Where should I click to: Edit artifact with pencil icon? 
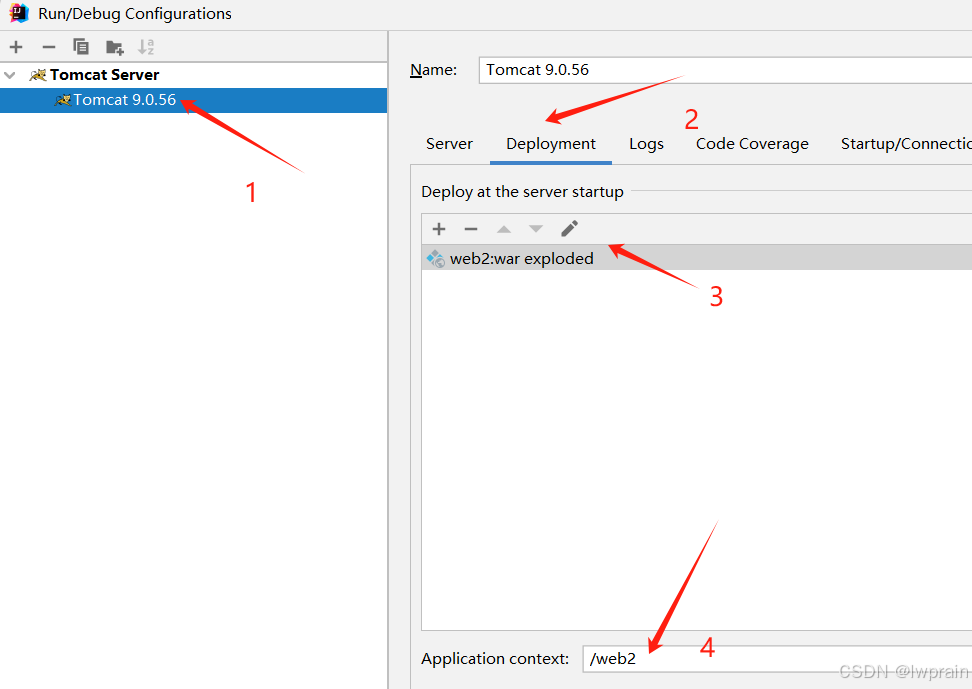569,229
